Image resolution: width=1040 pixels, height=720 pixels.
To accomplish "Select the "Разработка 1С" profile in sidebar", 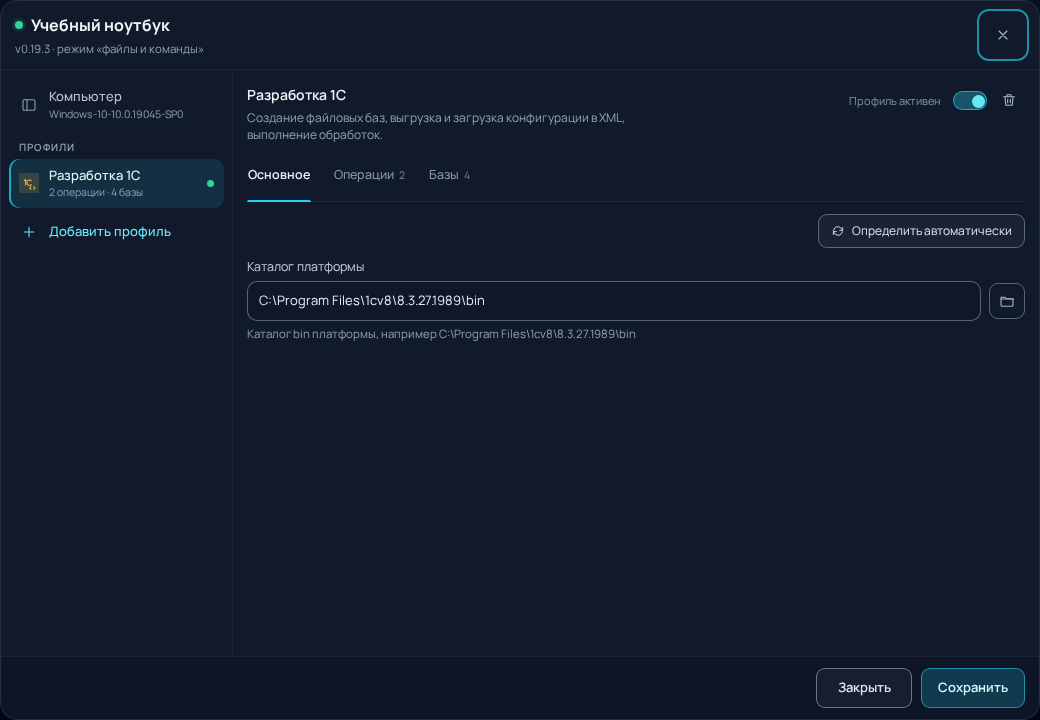I will click(x=116, y=183).
